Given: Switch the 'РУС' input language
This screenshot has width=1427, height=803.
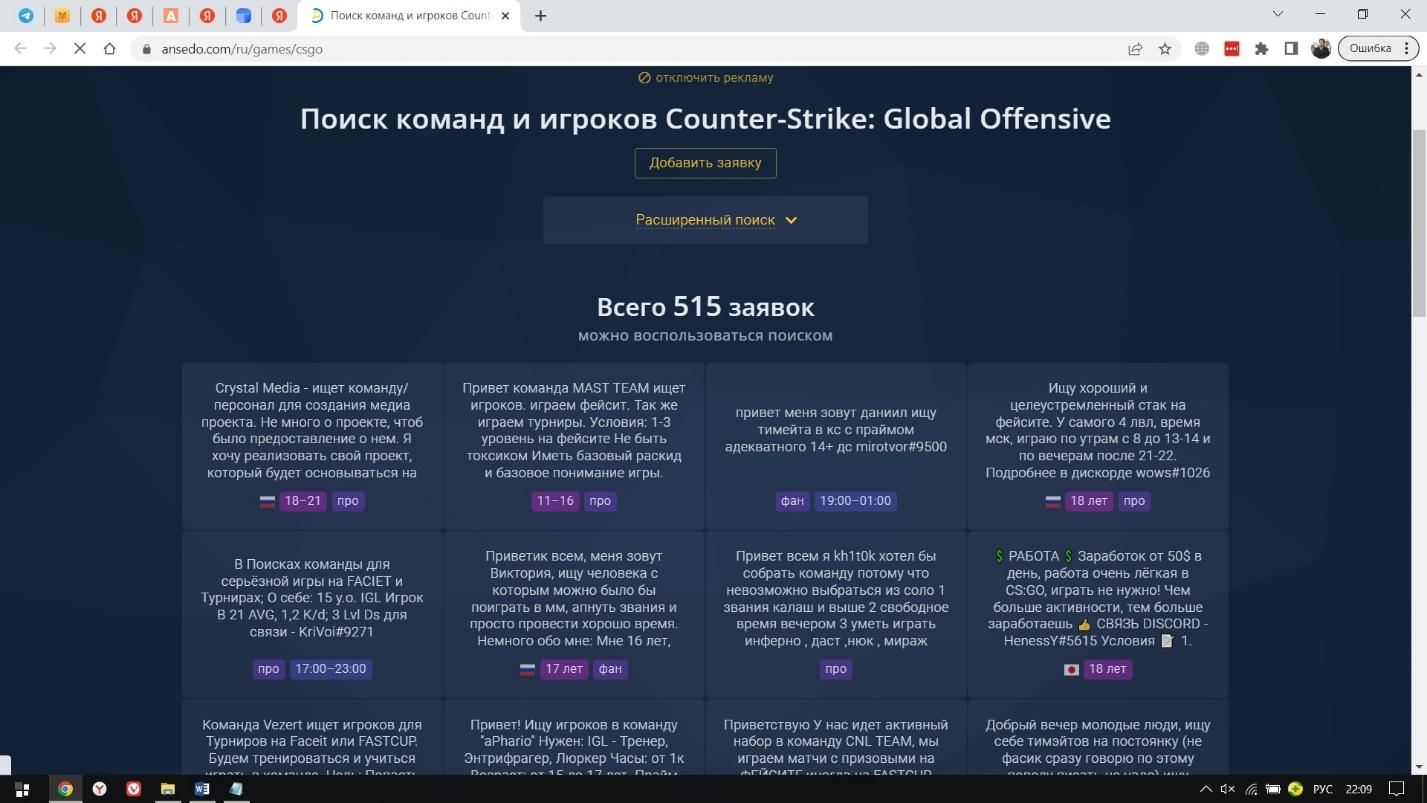Looking at the screenshot, I should click(1323, 789).
